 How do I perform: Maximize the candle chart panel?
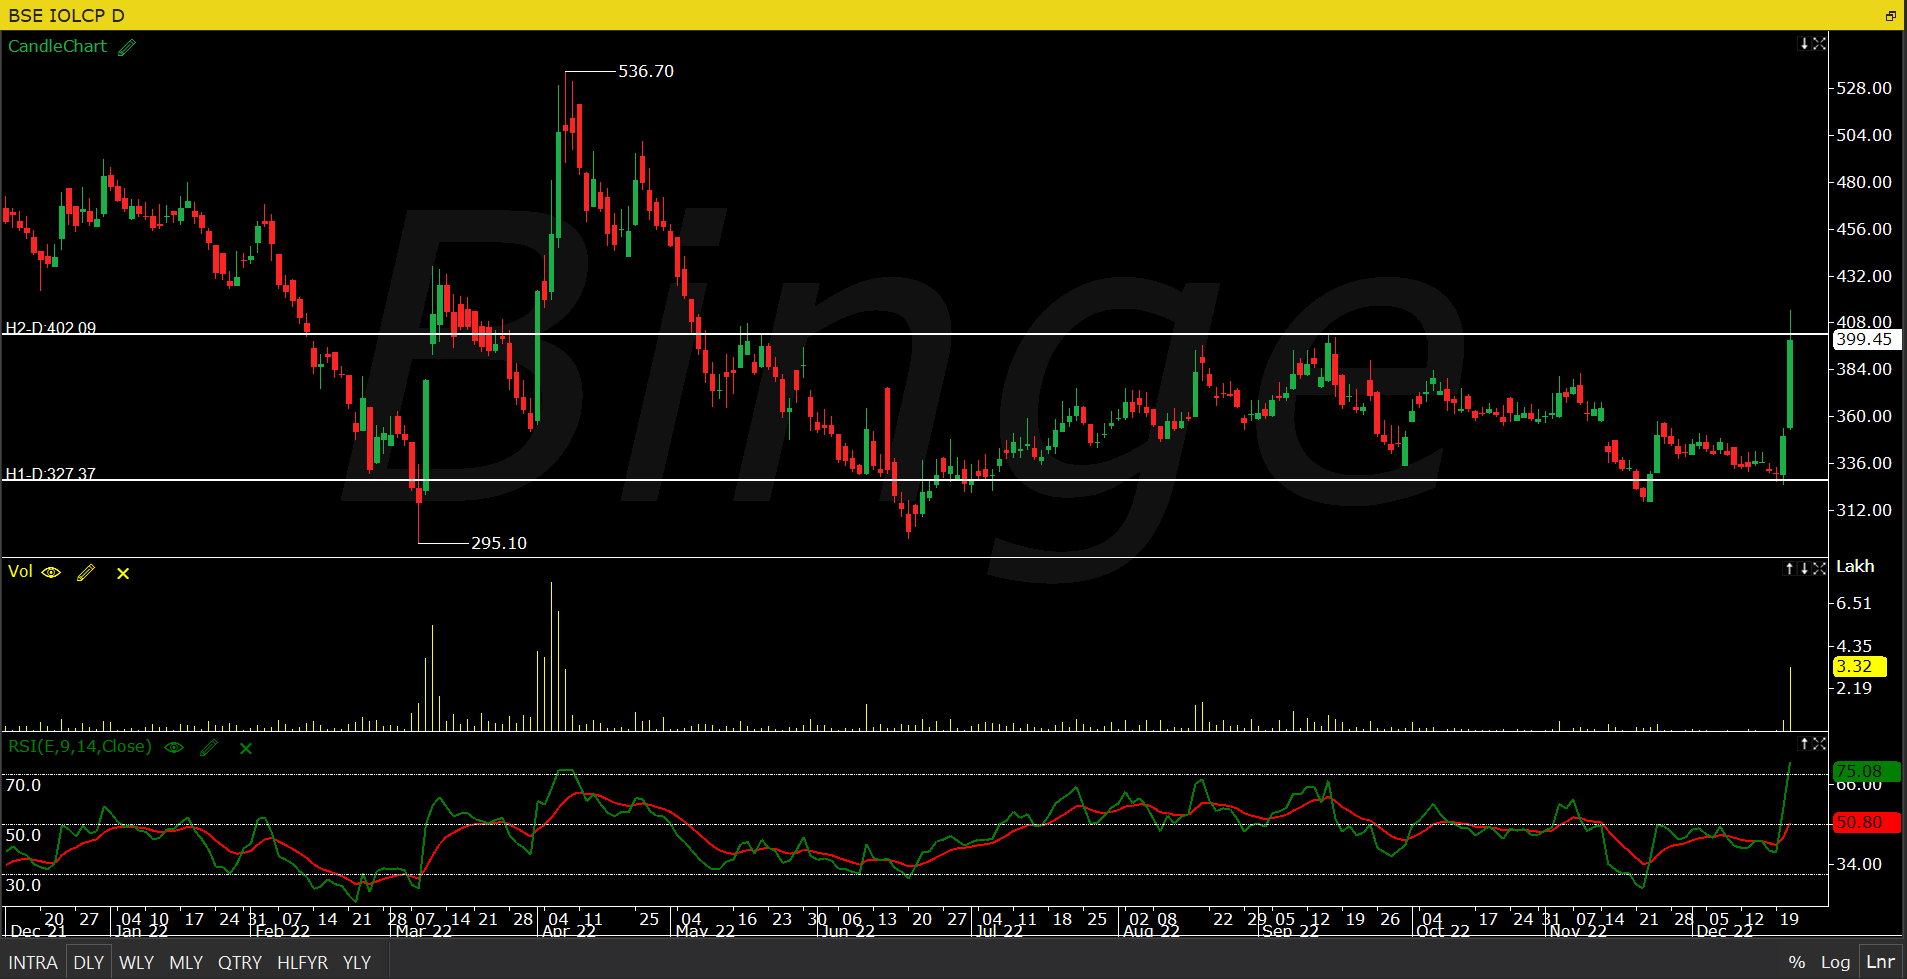(x=1819, y=44)
